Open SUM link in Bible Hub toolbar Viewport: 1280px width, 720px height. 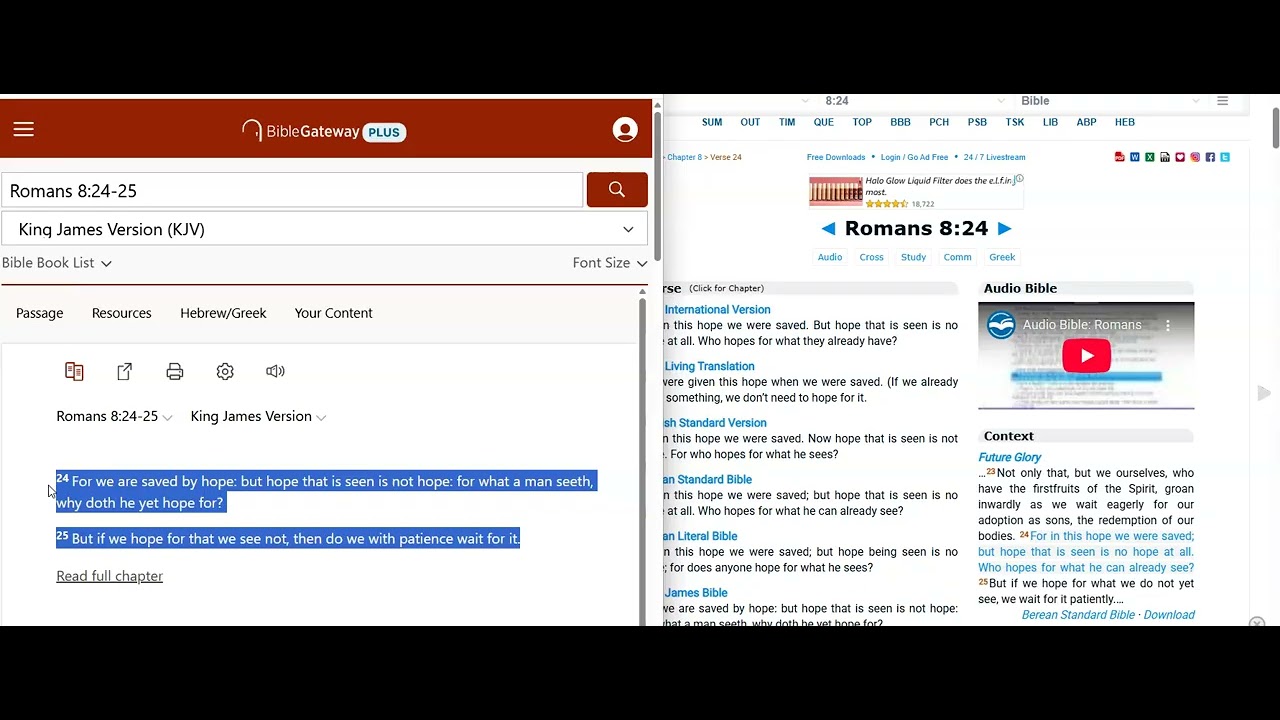(x=712, y=122)
